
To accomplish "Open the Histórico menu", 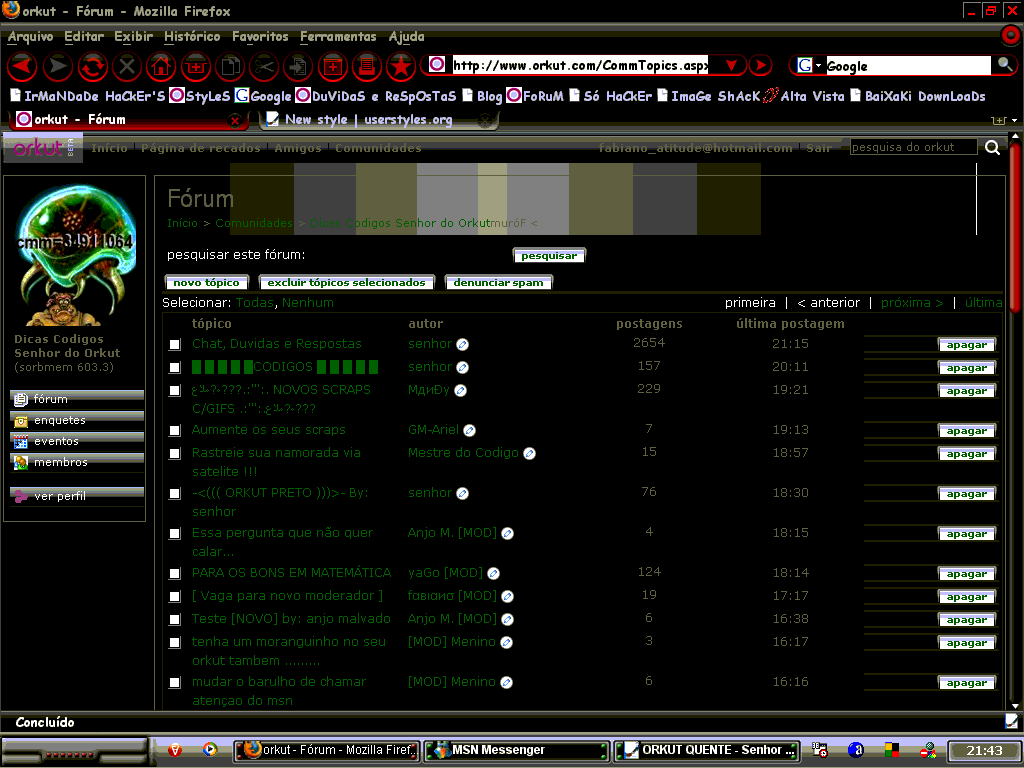I will (192, 37).
